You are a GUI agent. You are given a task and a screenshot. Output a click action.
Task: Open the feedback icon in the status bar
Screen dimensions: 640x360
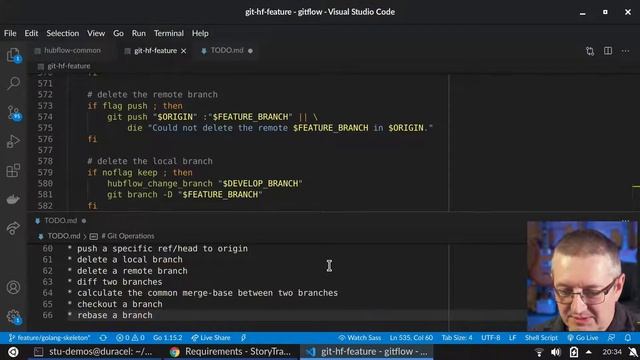[x=611, y=338]
